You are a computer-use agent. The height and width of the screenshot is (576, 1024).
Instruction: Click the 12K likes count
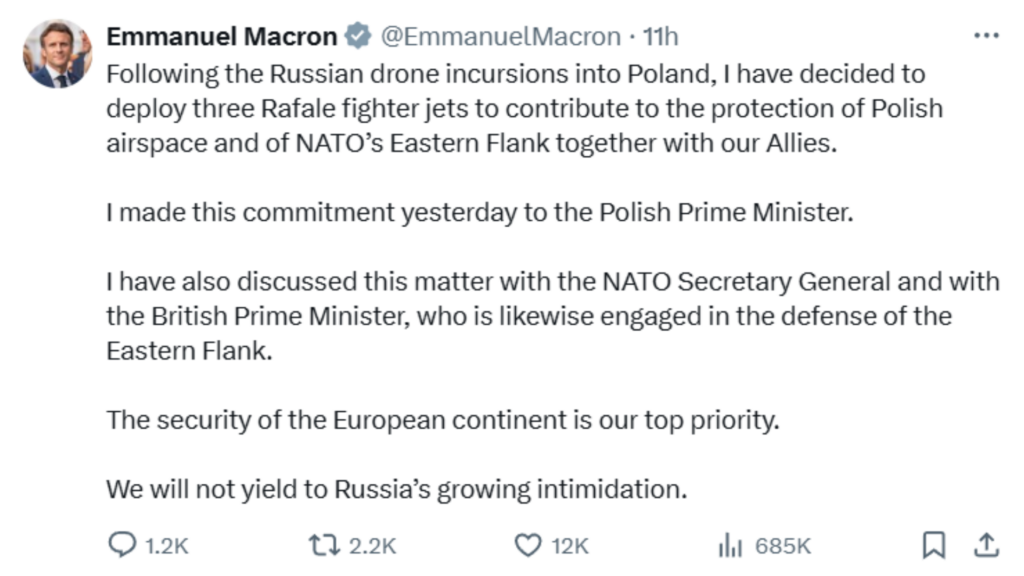[570, 546]
